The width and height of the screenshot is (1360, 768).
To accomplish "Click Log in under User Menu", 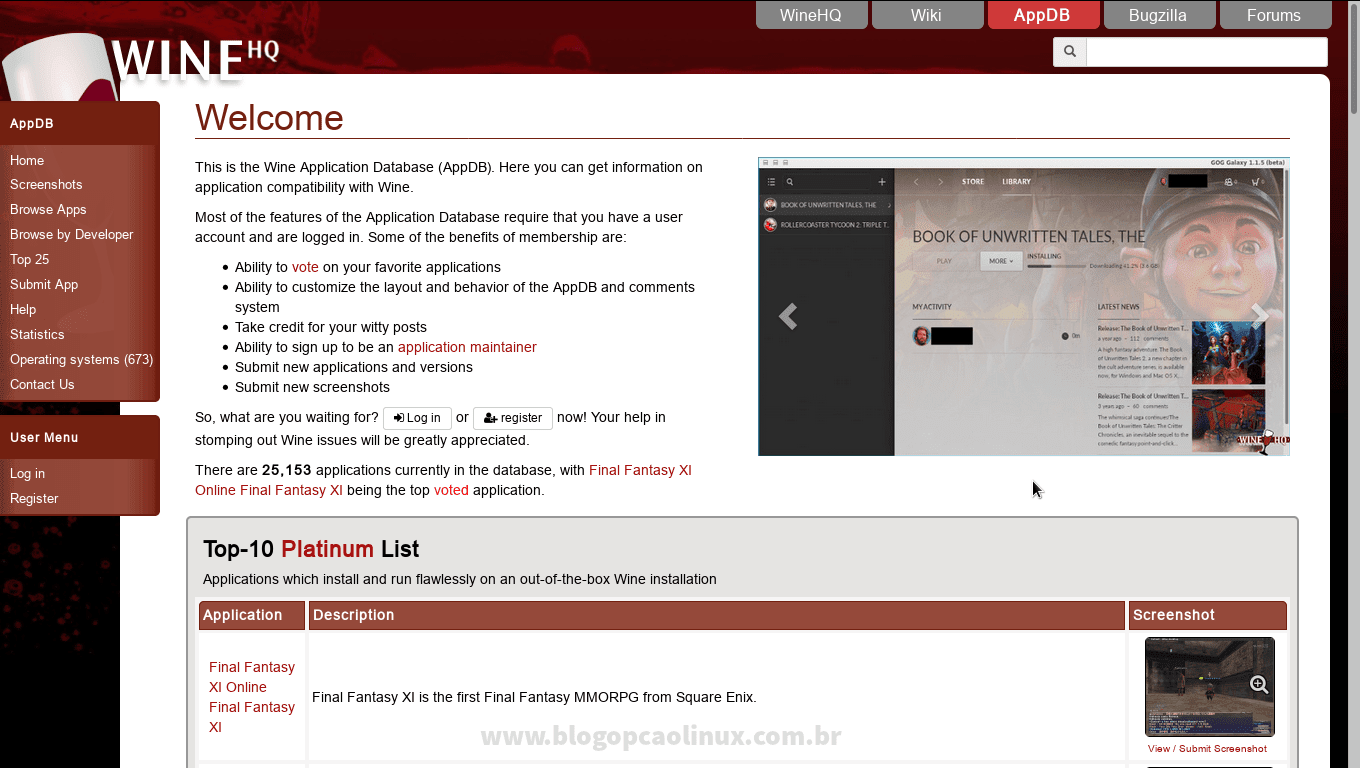I will click(27, 474).
